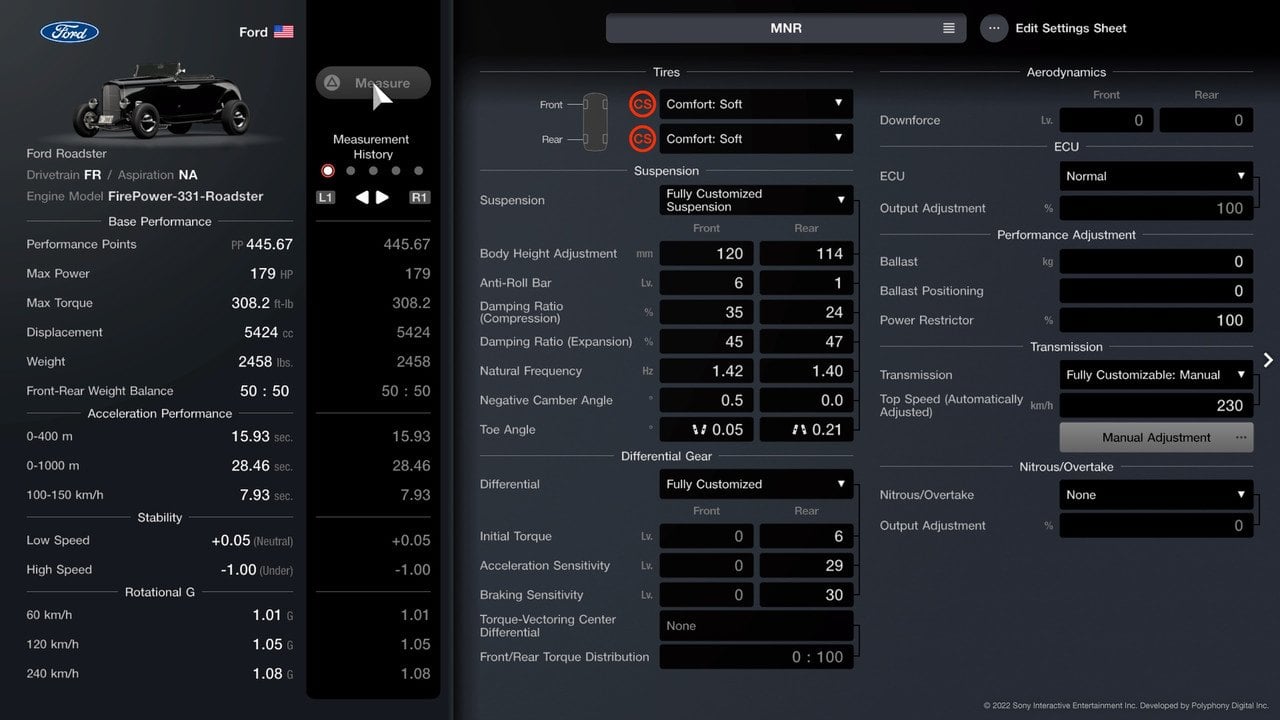Select front Natural Frequency value 1.42
The image size is (1280, 720).
coord(706,371)
